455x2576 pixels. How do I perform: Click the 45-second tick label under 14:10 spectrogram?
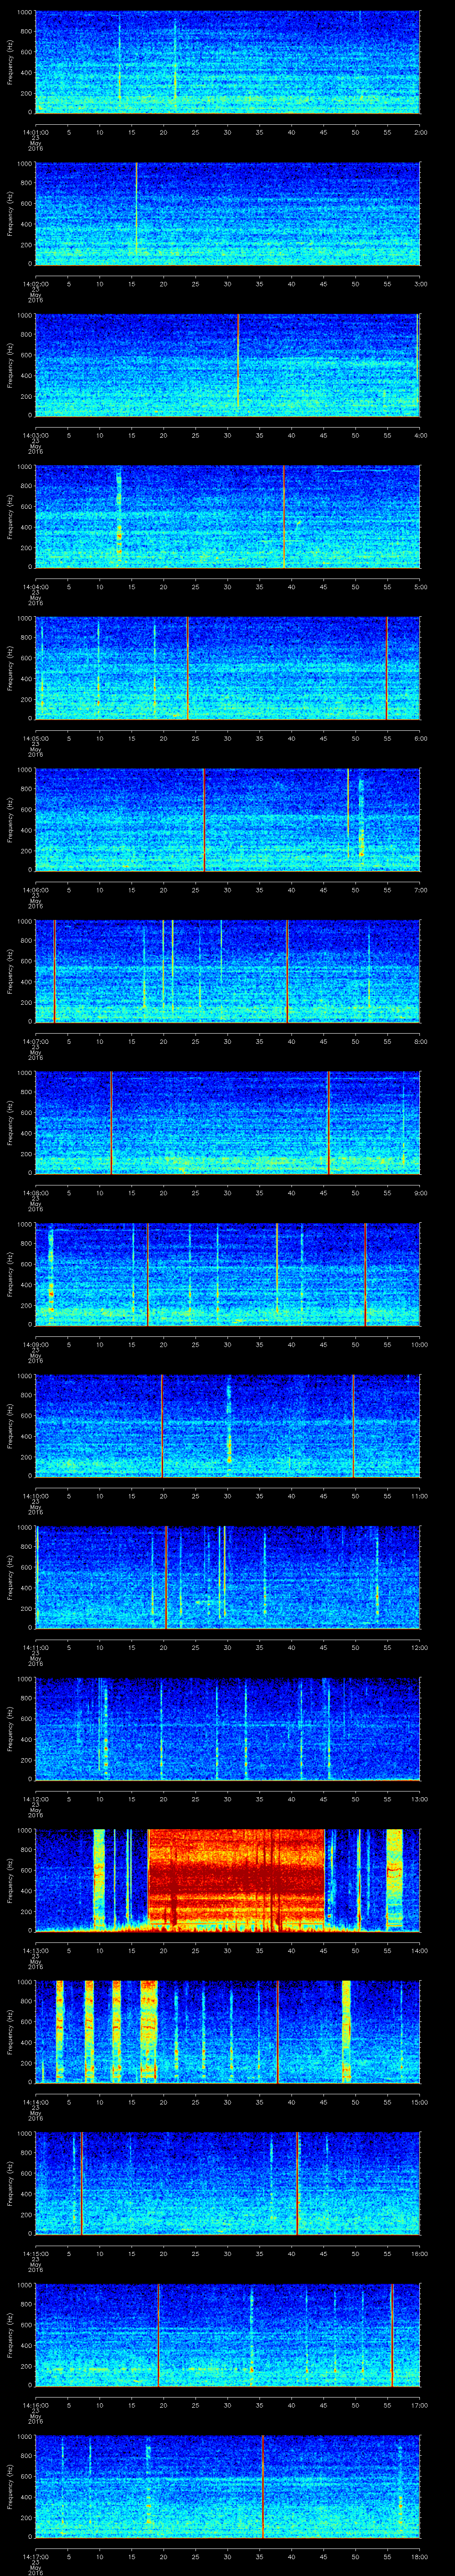tap(323, 1496)
